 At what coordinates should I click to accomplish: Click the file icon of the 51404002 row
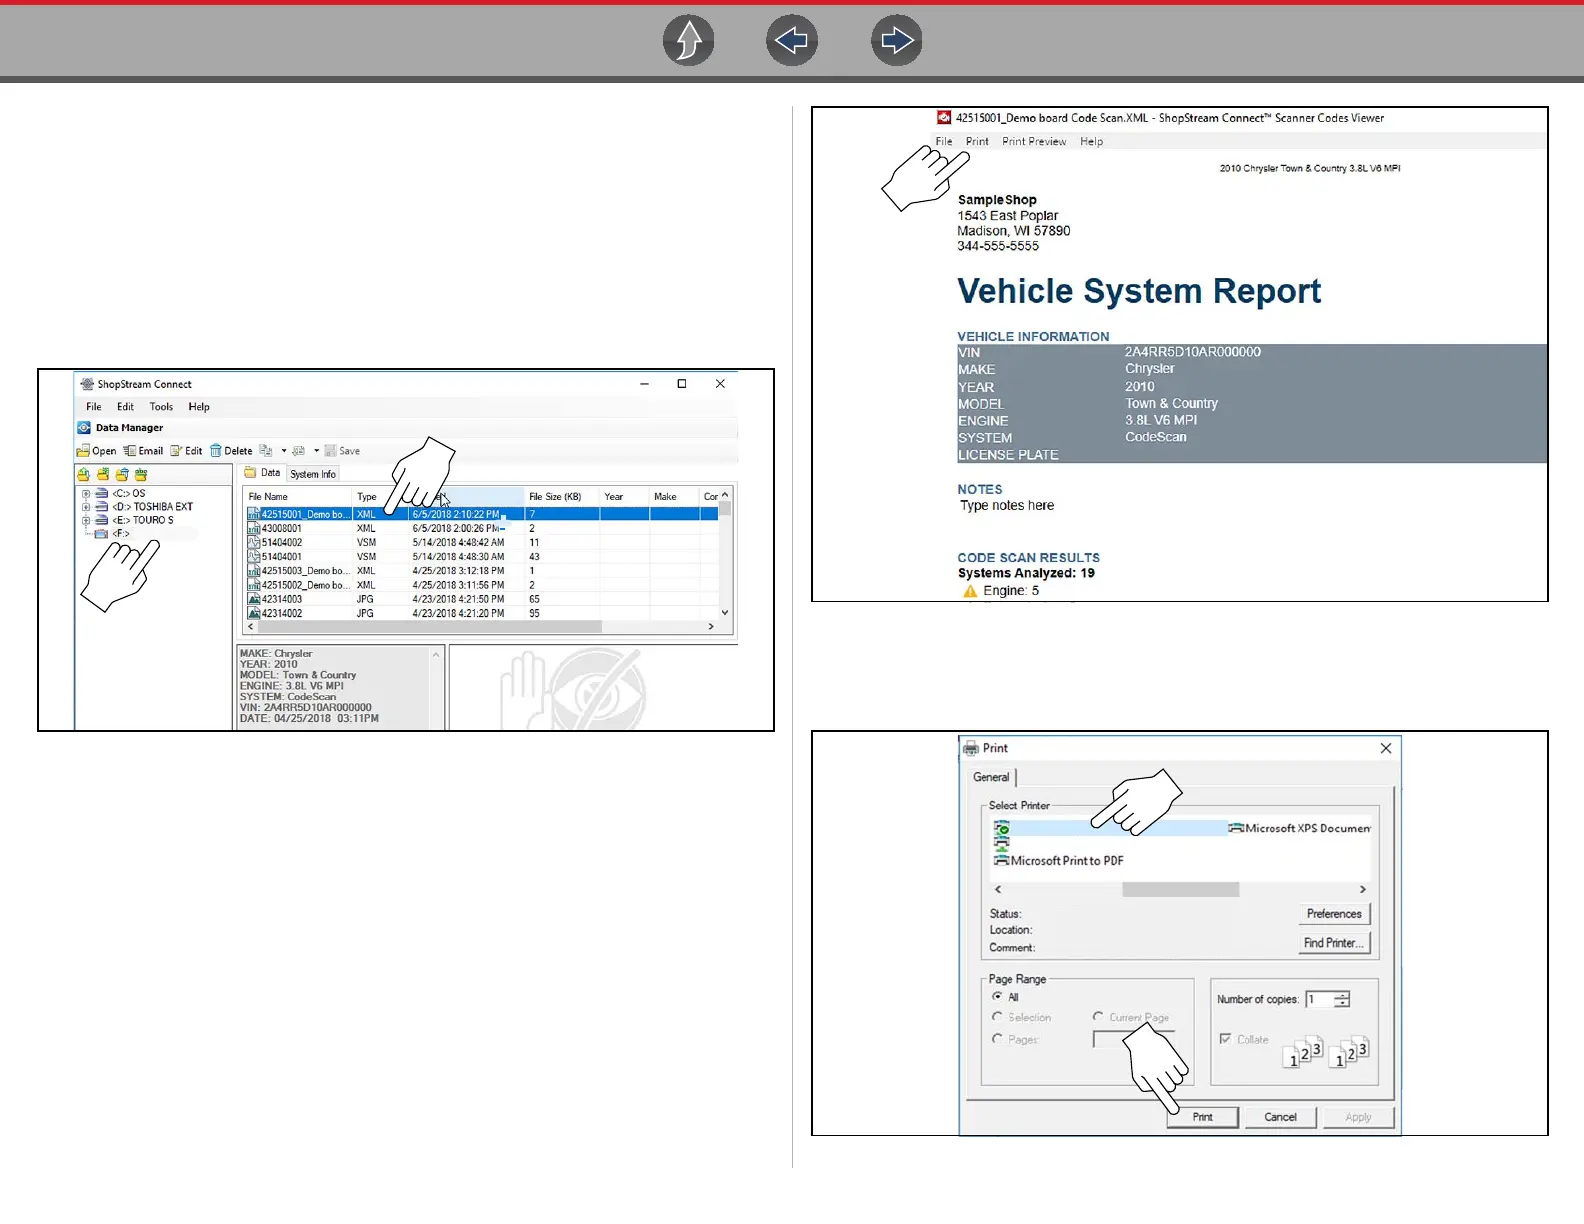coord(254,543)
